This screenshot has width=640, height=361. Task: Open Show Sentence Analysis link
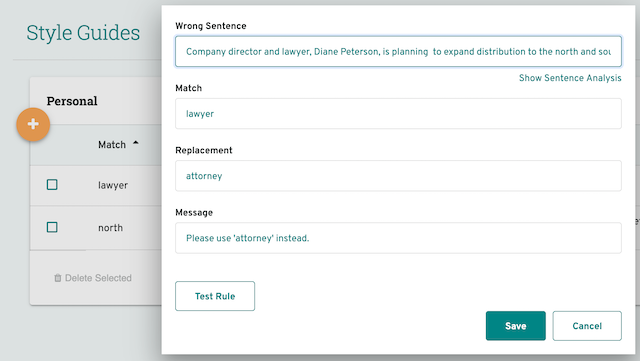click(570, 78)
